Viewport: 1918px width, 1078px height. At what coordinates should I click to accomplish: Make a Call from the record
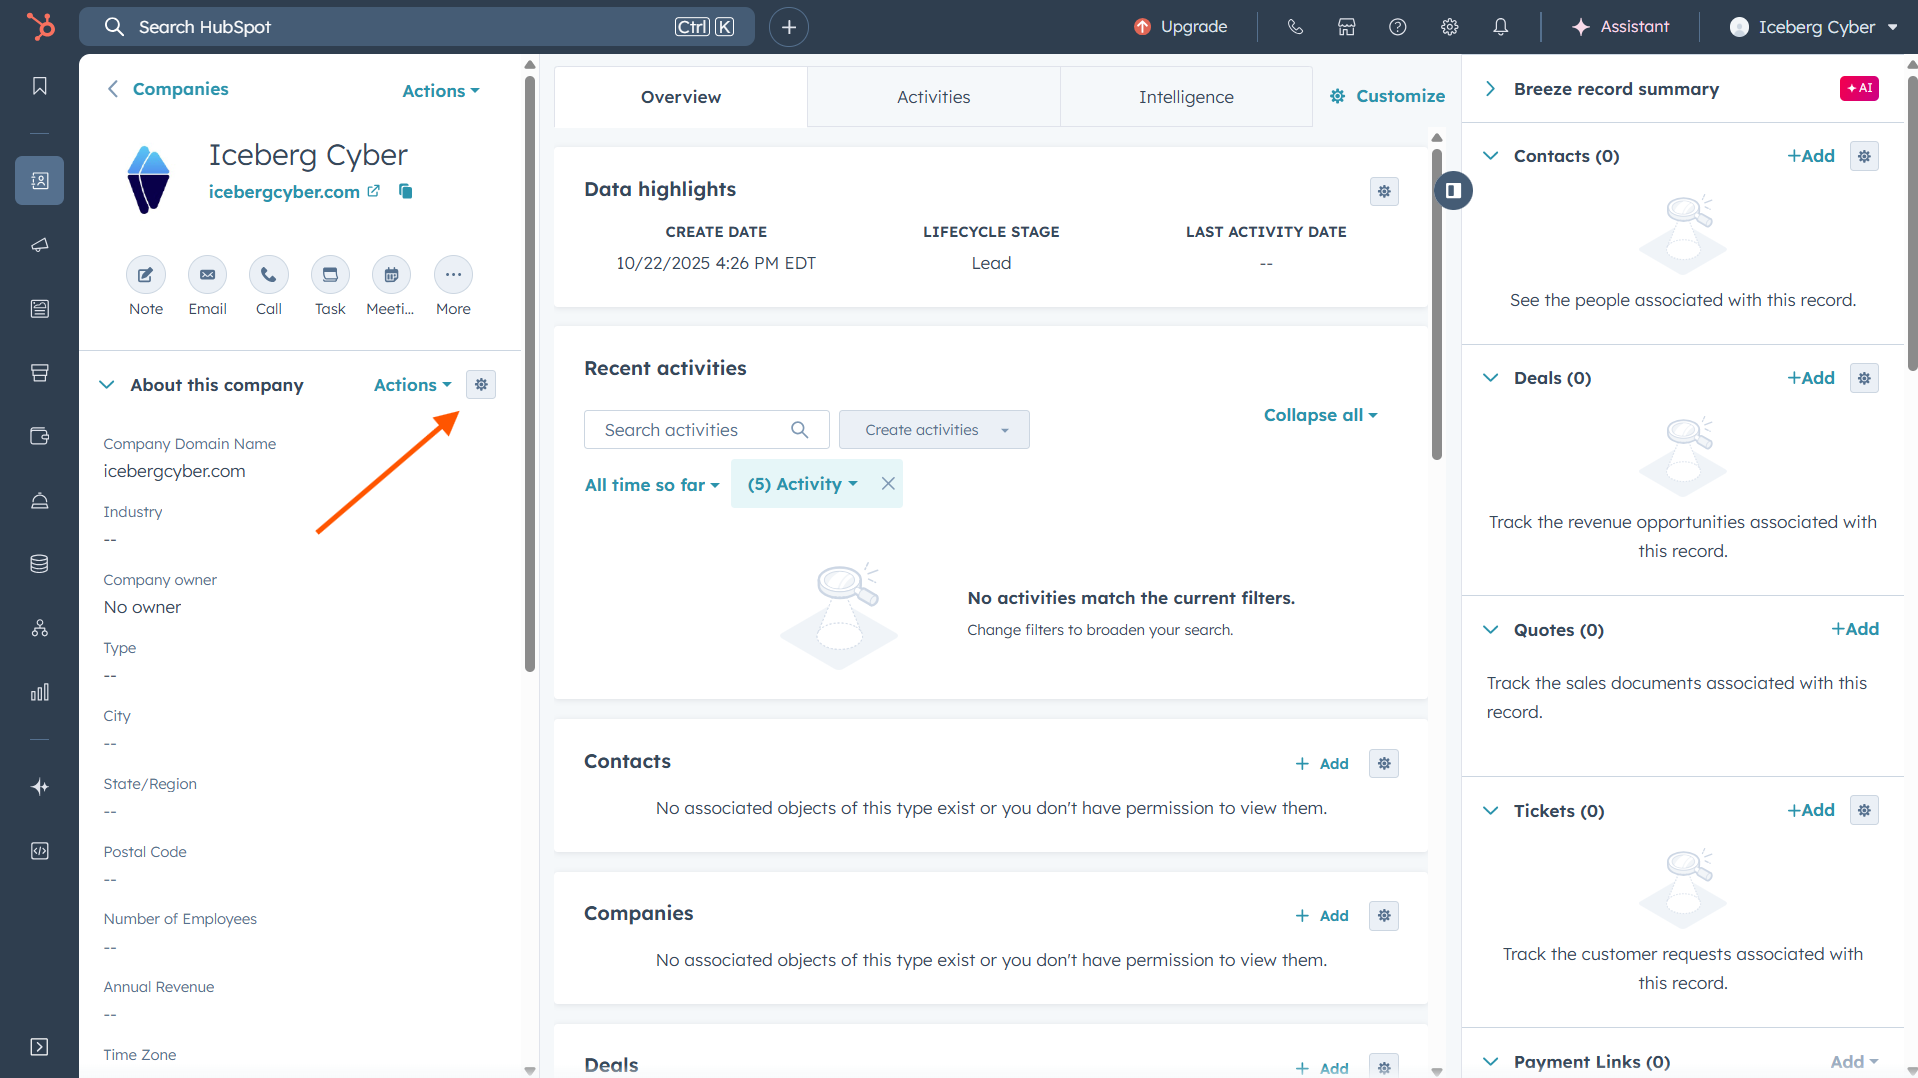[269, 275]
